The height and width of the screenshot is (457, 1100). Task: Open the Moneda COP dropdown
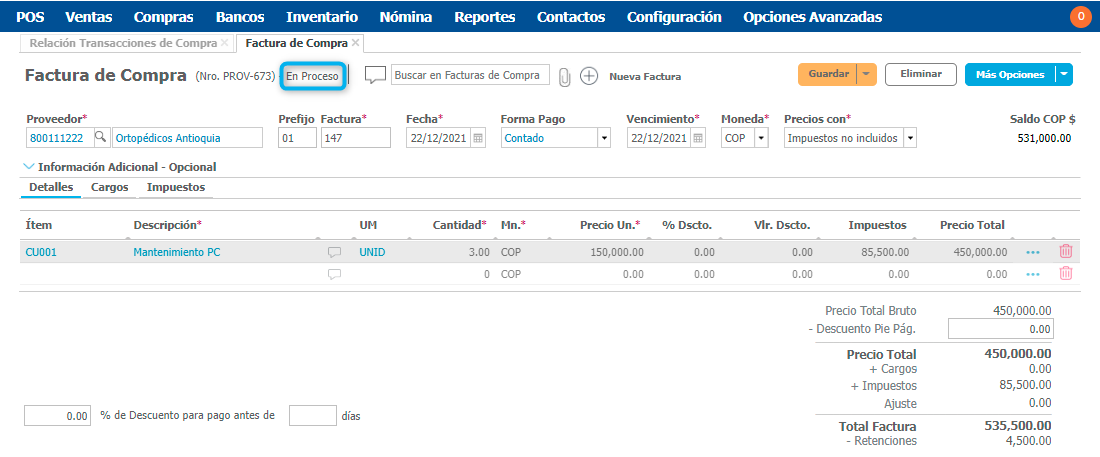[761, 138]
